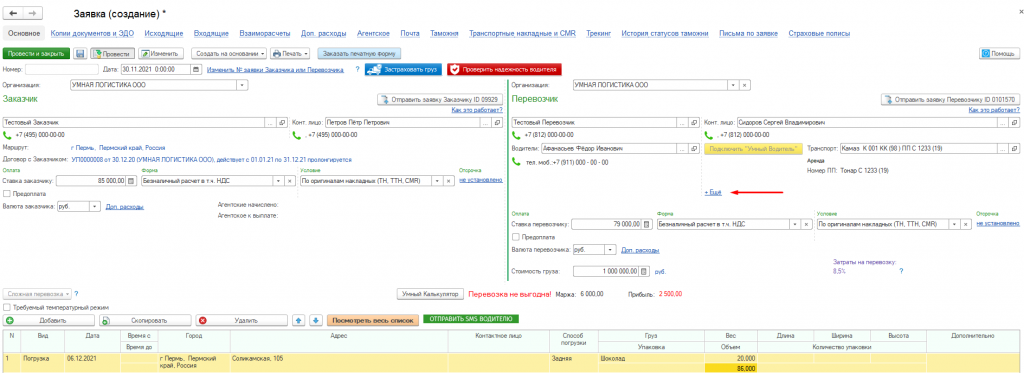This screenshot has height=373, width=1024.
Task: Click Ставка заказчику amount field
Action: click(x=92, y=181)
